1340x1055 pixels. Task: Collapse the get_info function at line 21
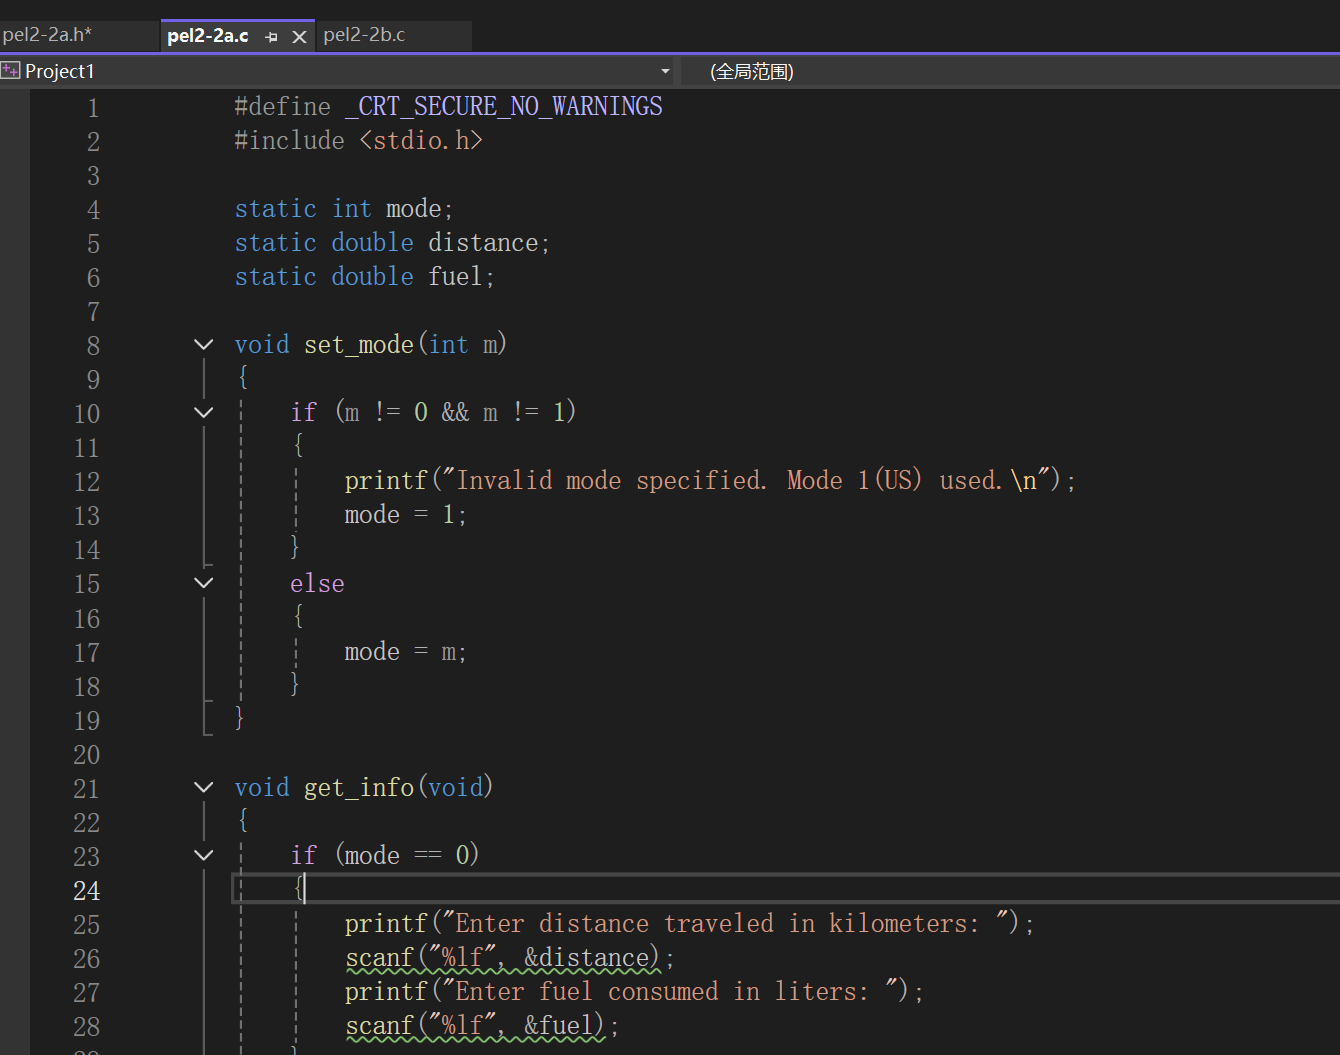[204, 788]
